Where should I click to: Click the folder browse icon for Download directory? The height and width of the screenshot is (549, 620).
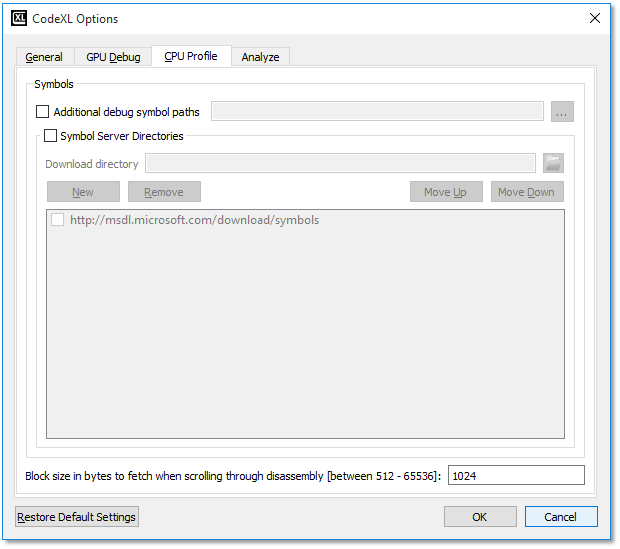(553, 163)
